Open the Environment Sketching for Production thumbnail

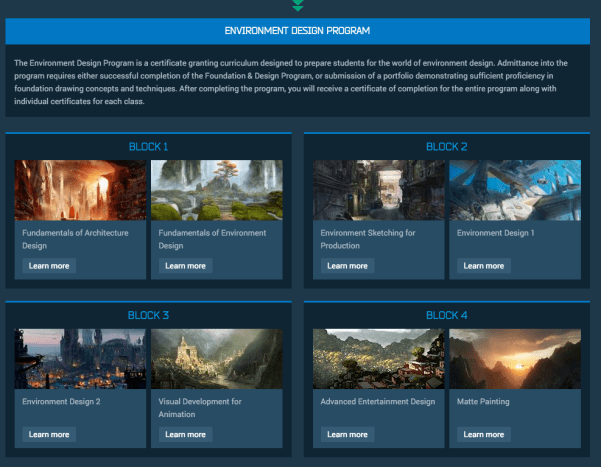click(x=379, y=190)
